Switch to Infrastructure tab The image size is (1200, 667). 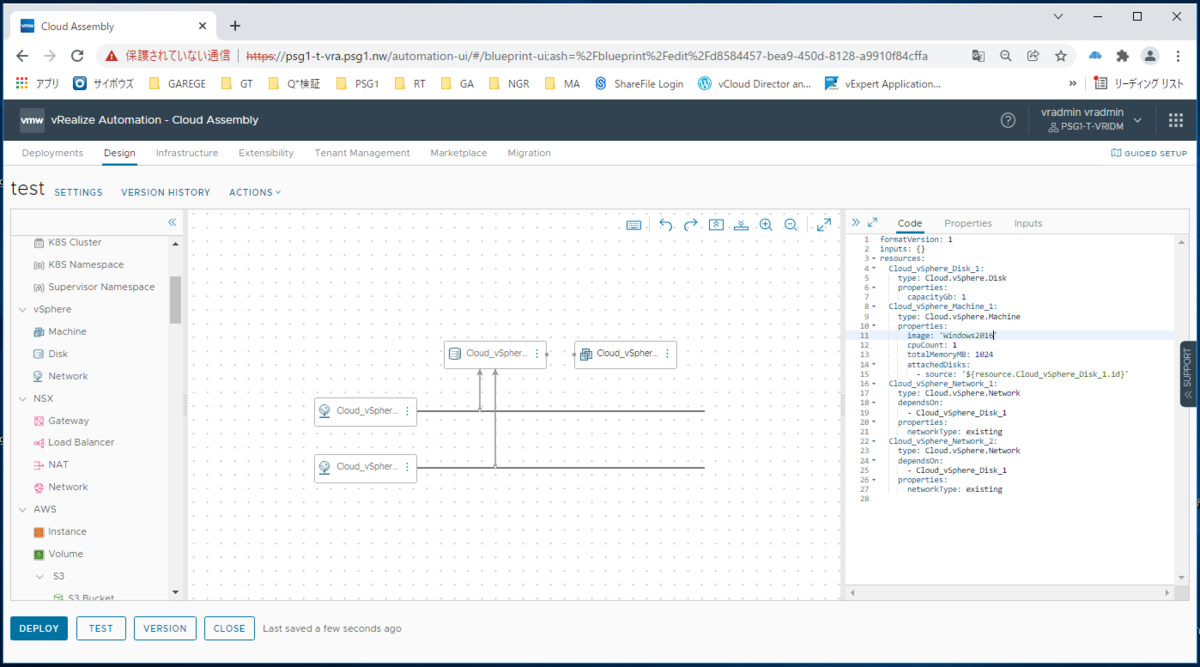pos(187,153)
